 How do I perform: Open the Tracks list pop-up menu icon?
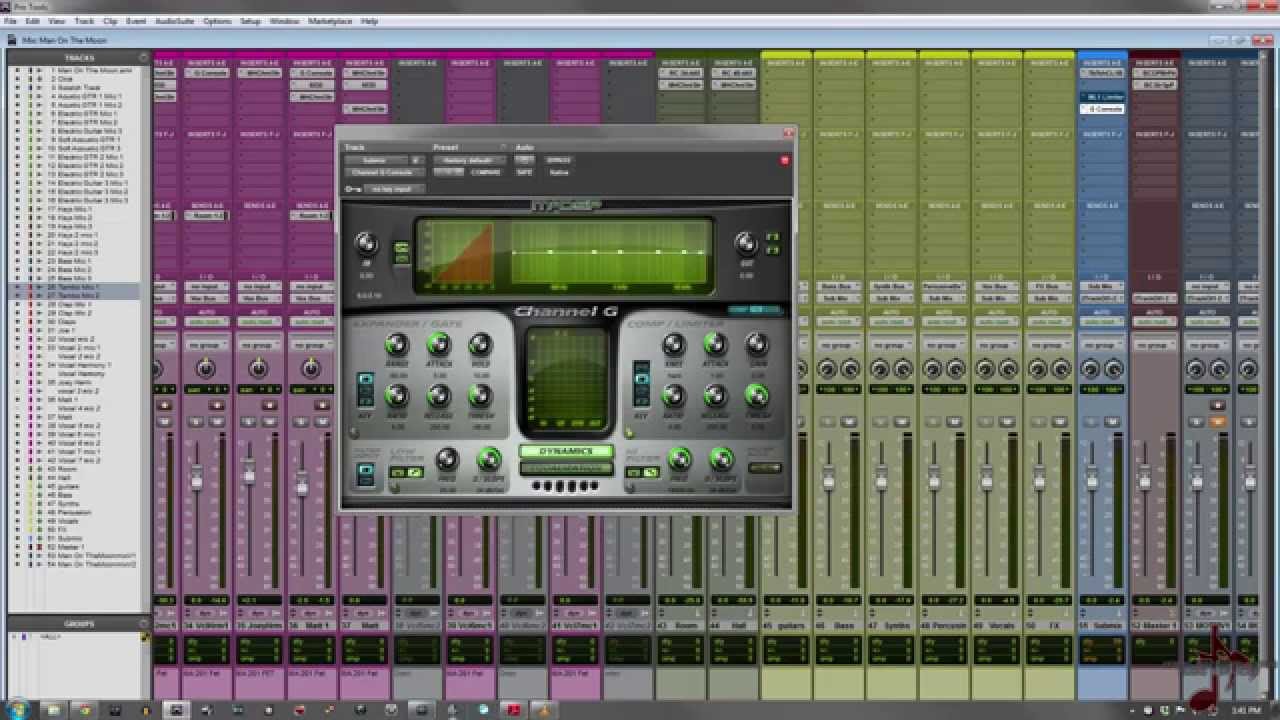tap(143, 58)
